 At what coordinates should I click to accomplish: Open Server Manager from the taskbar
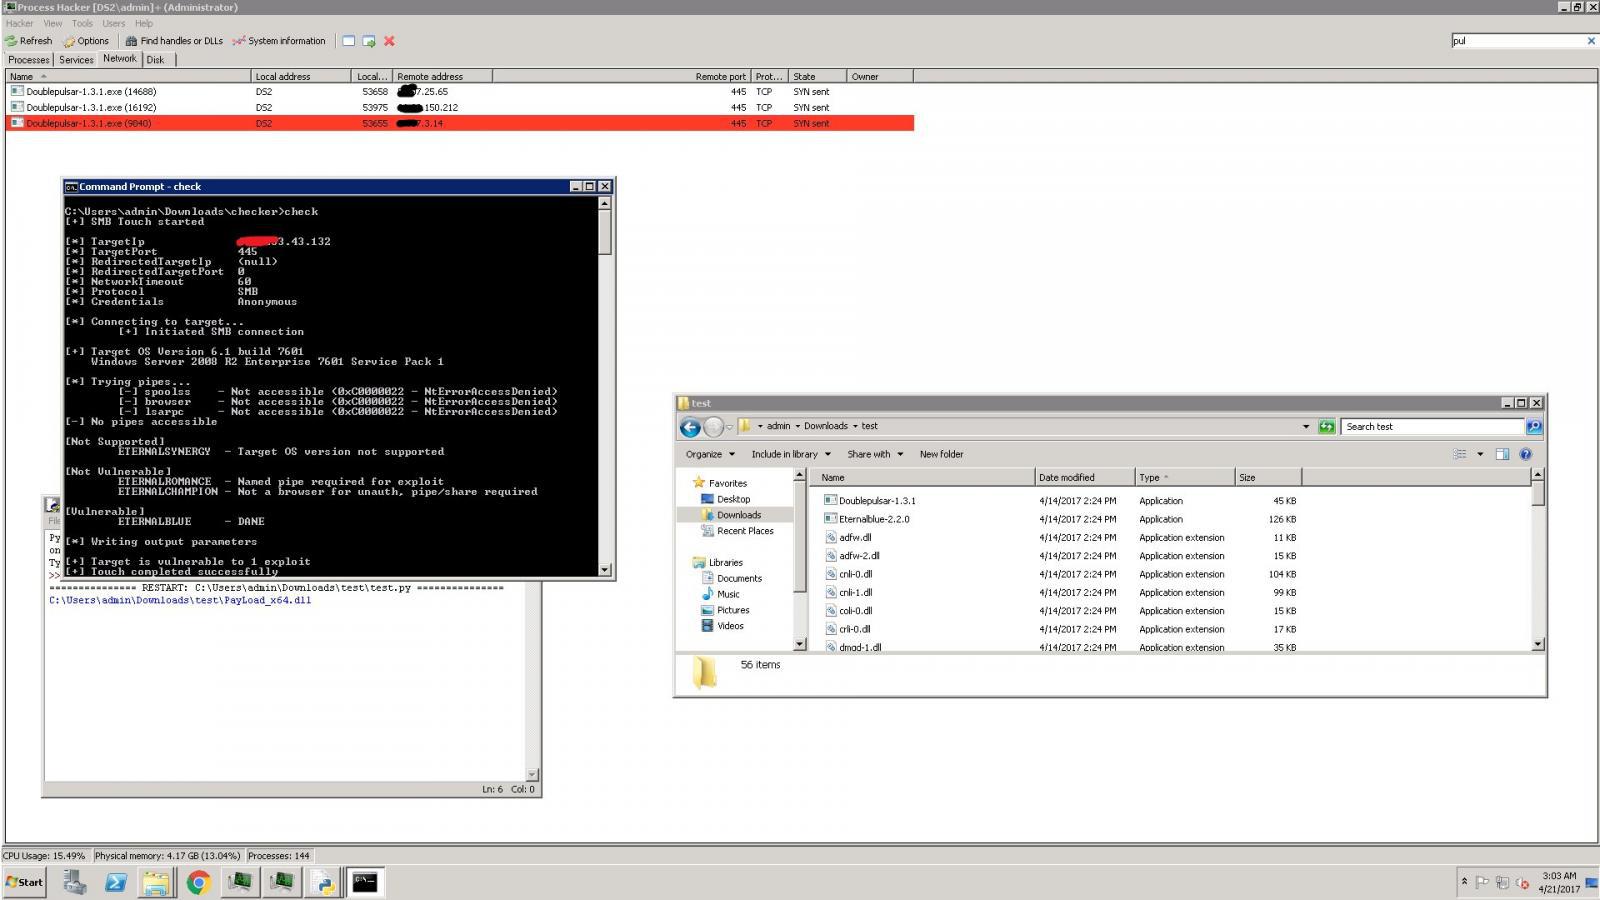pos(74,882)
